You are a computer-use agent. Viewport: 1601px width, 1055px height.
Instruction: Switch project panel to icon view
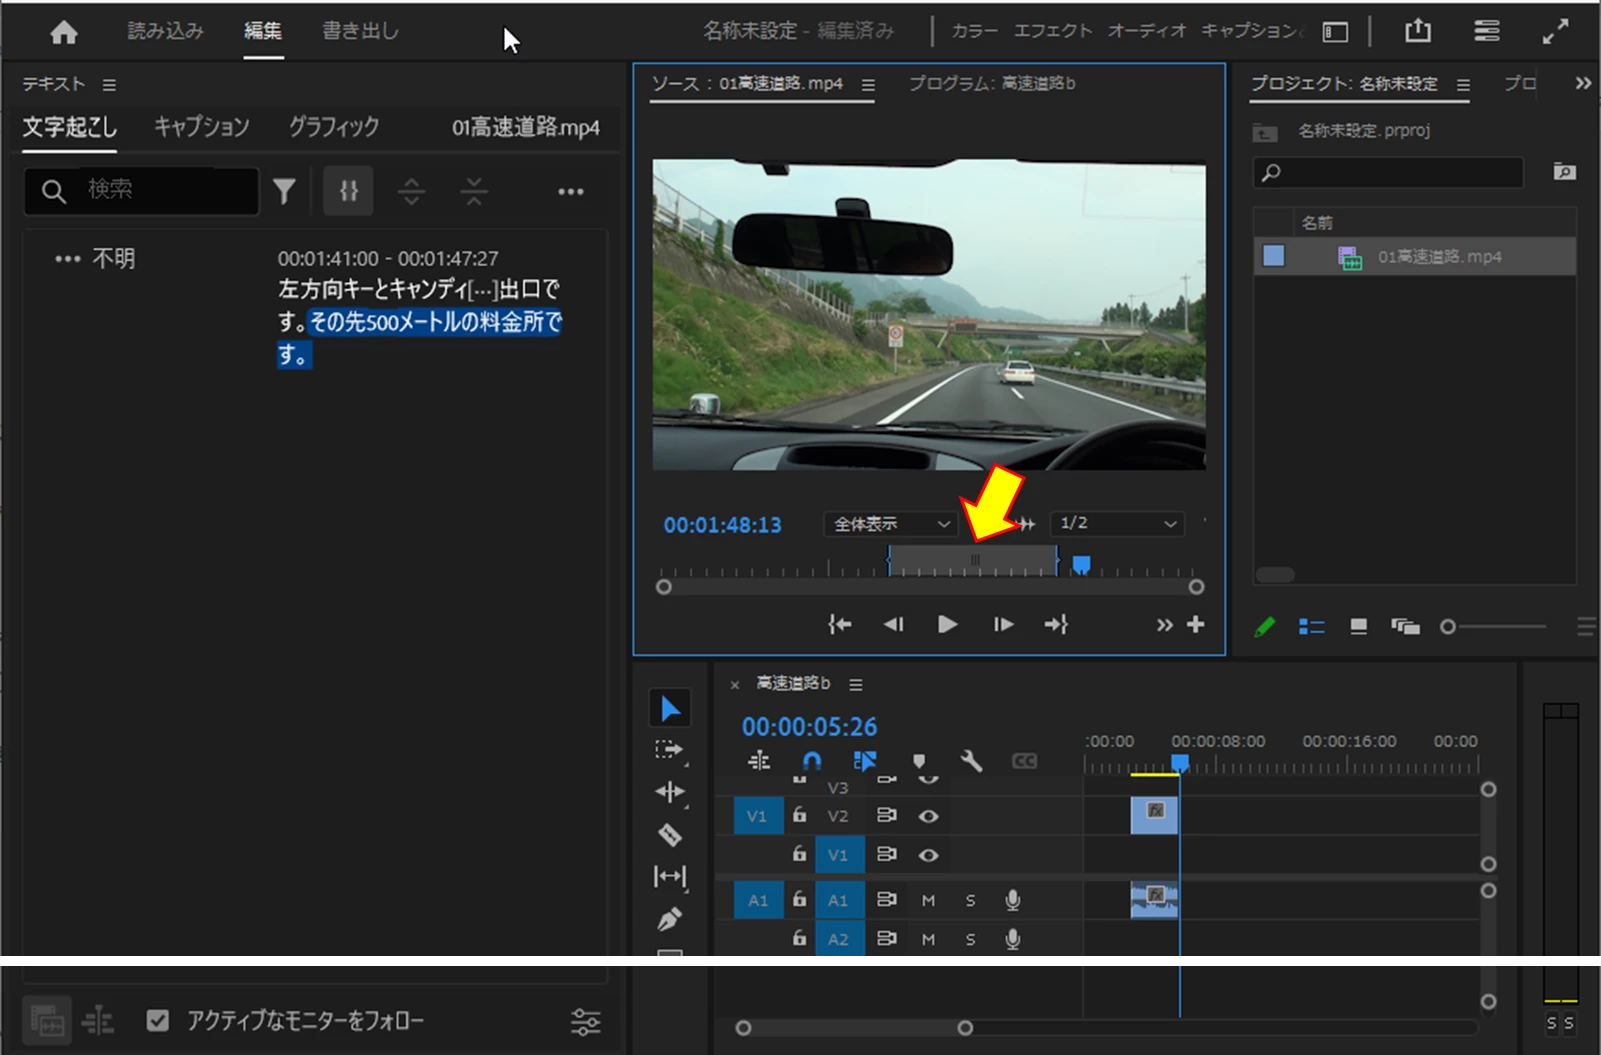pos(1358,627)
